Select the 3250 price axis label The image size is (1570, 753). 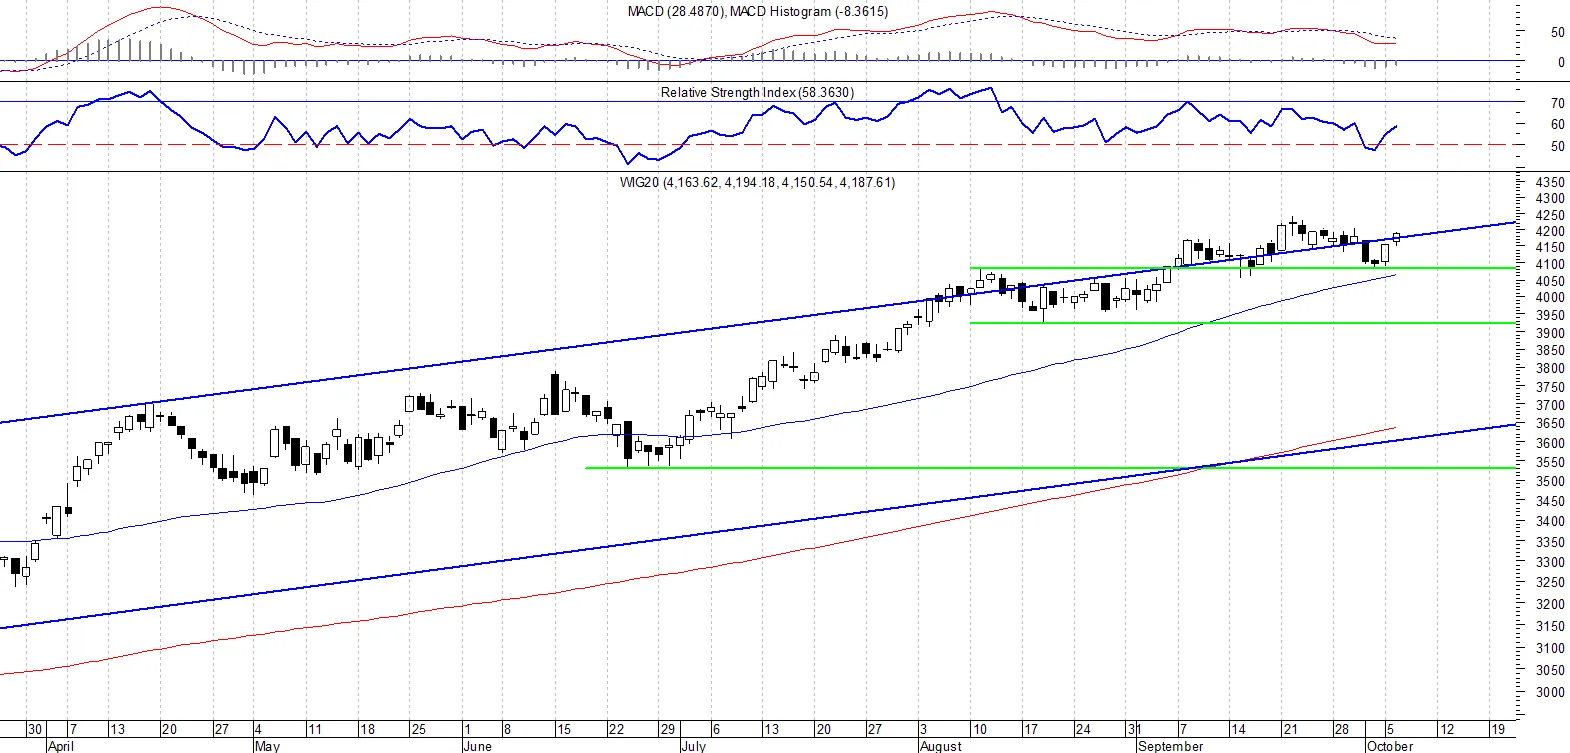(1550, 583)
